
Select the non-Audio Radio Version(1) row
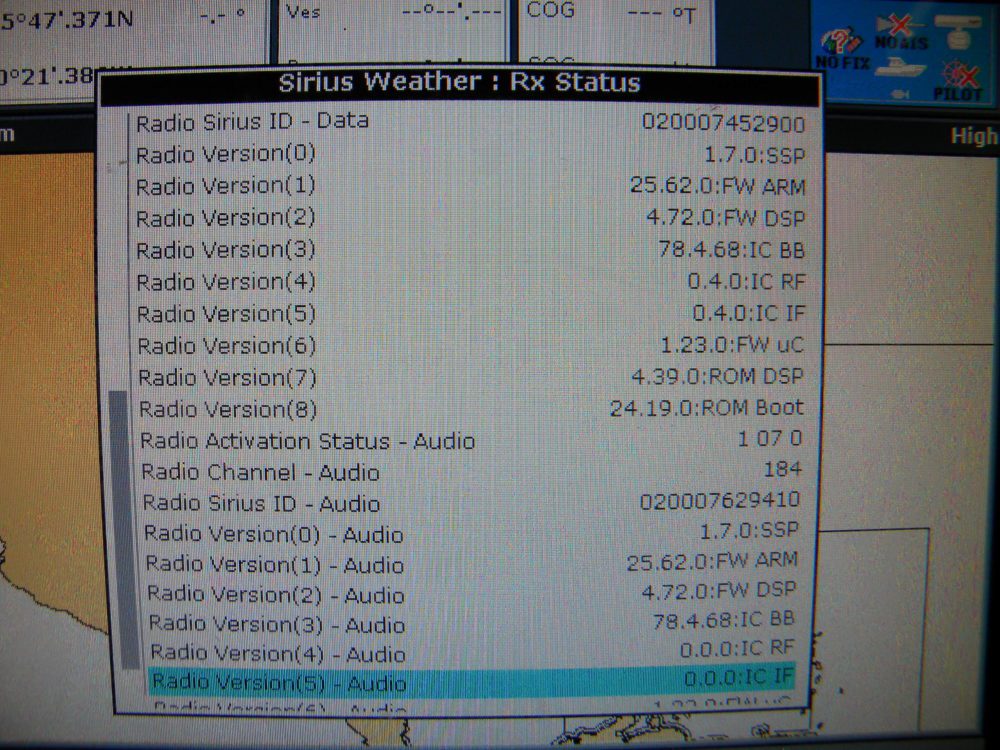[471, 186]
